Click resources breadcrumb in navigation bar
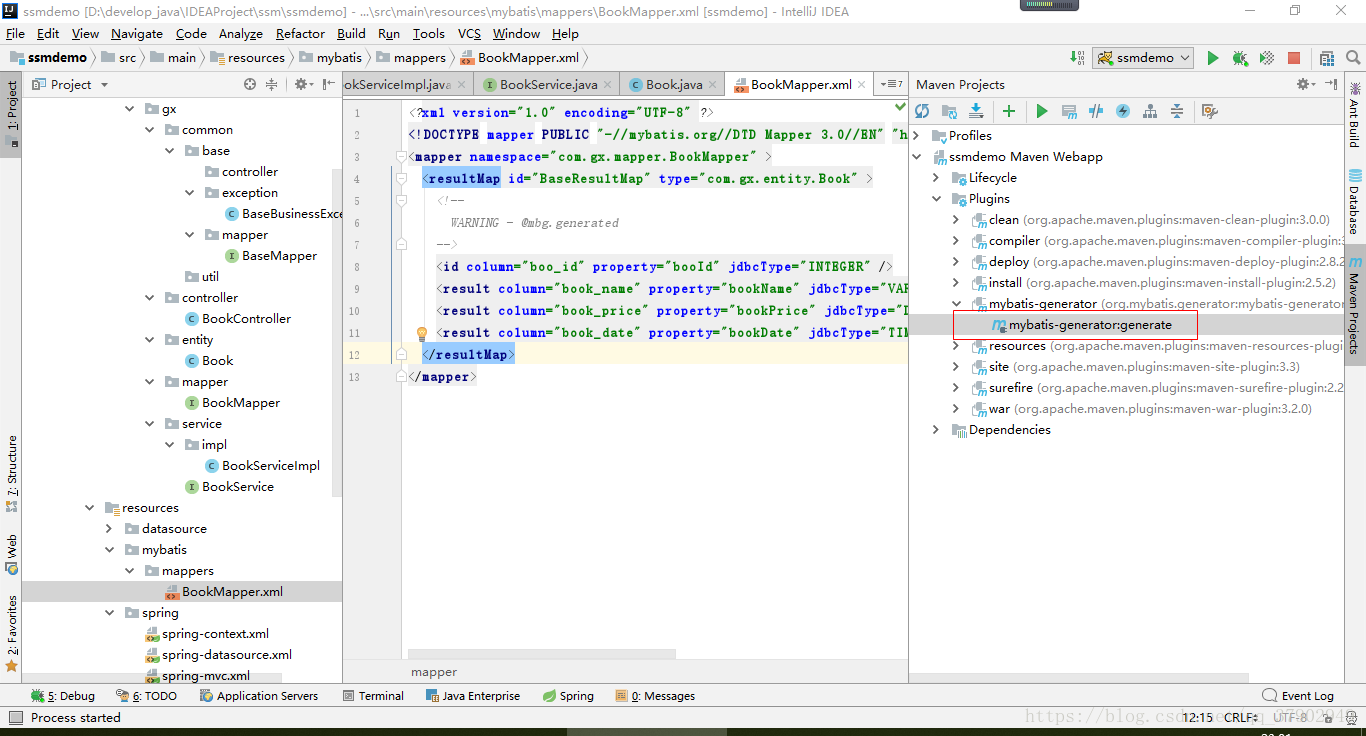Viewport: 1366px width, 736px height. coord(248,58)
